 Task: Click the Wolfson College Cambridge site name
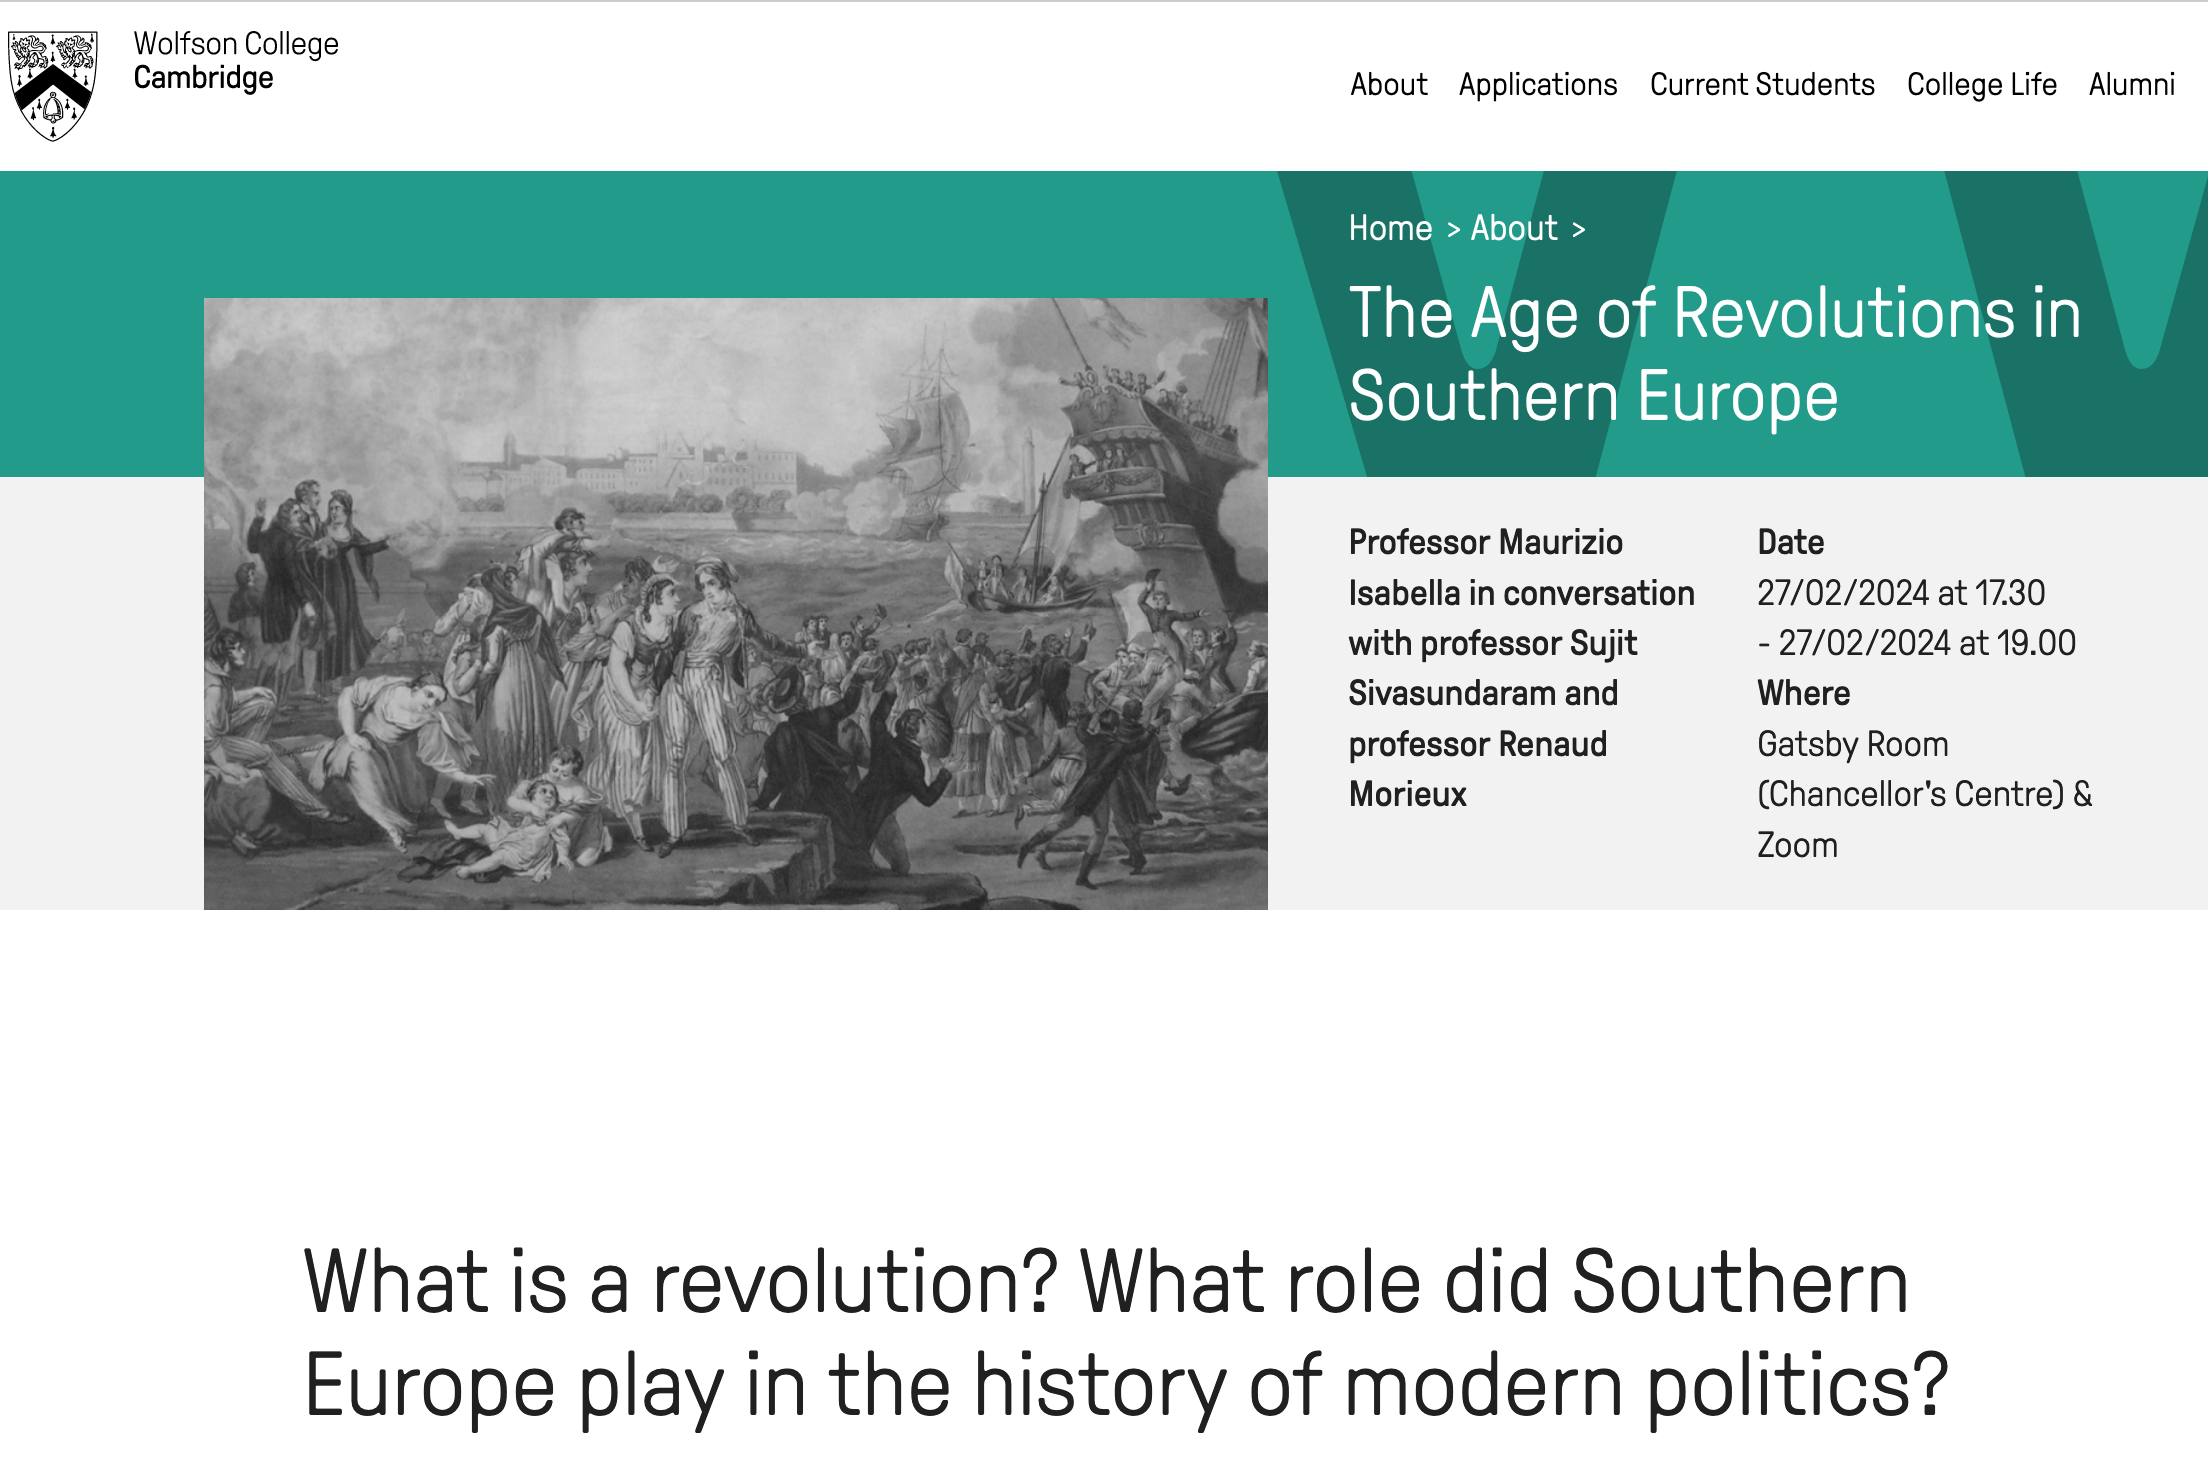[x=236, y=61]
